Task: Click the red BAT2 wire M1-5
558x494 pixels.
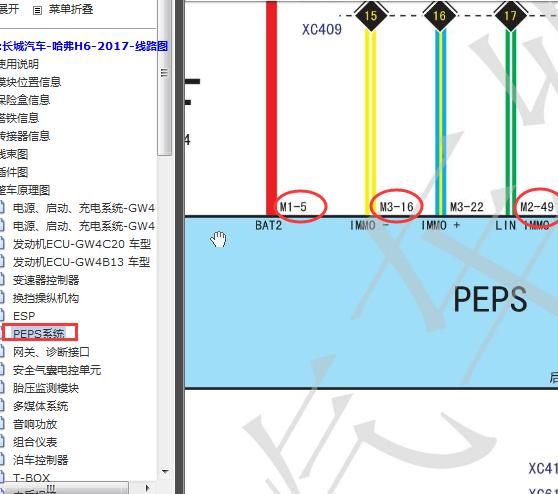Action: (272, 109)
